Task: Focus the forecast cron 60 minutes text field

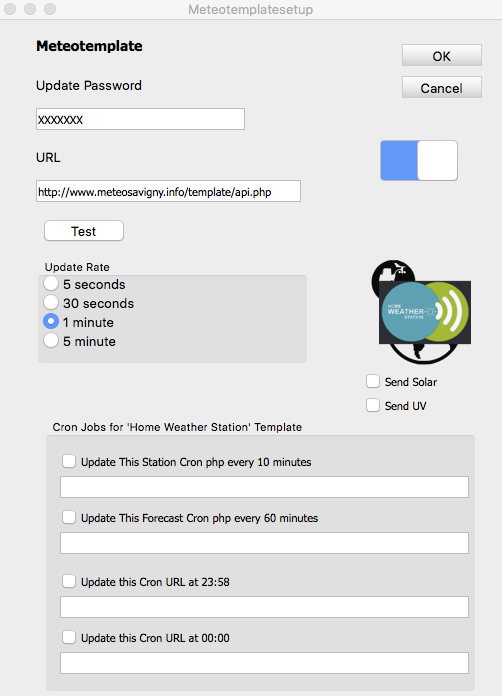Action: pyautogui.click(x=265, y=543)
